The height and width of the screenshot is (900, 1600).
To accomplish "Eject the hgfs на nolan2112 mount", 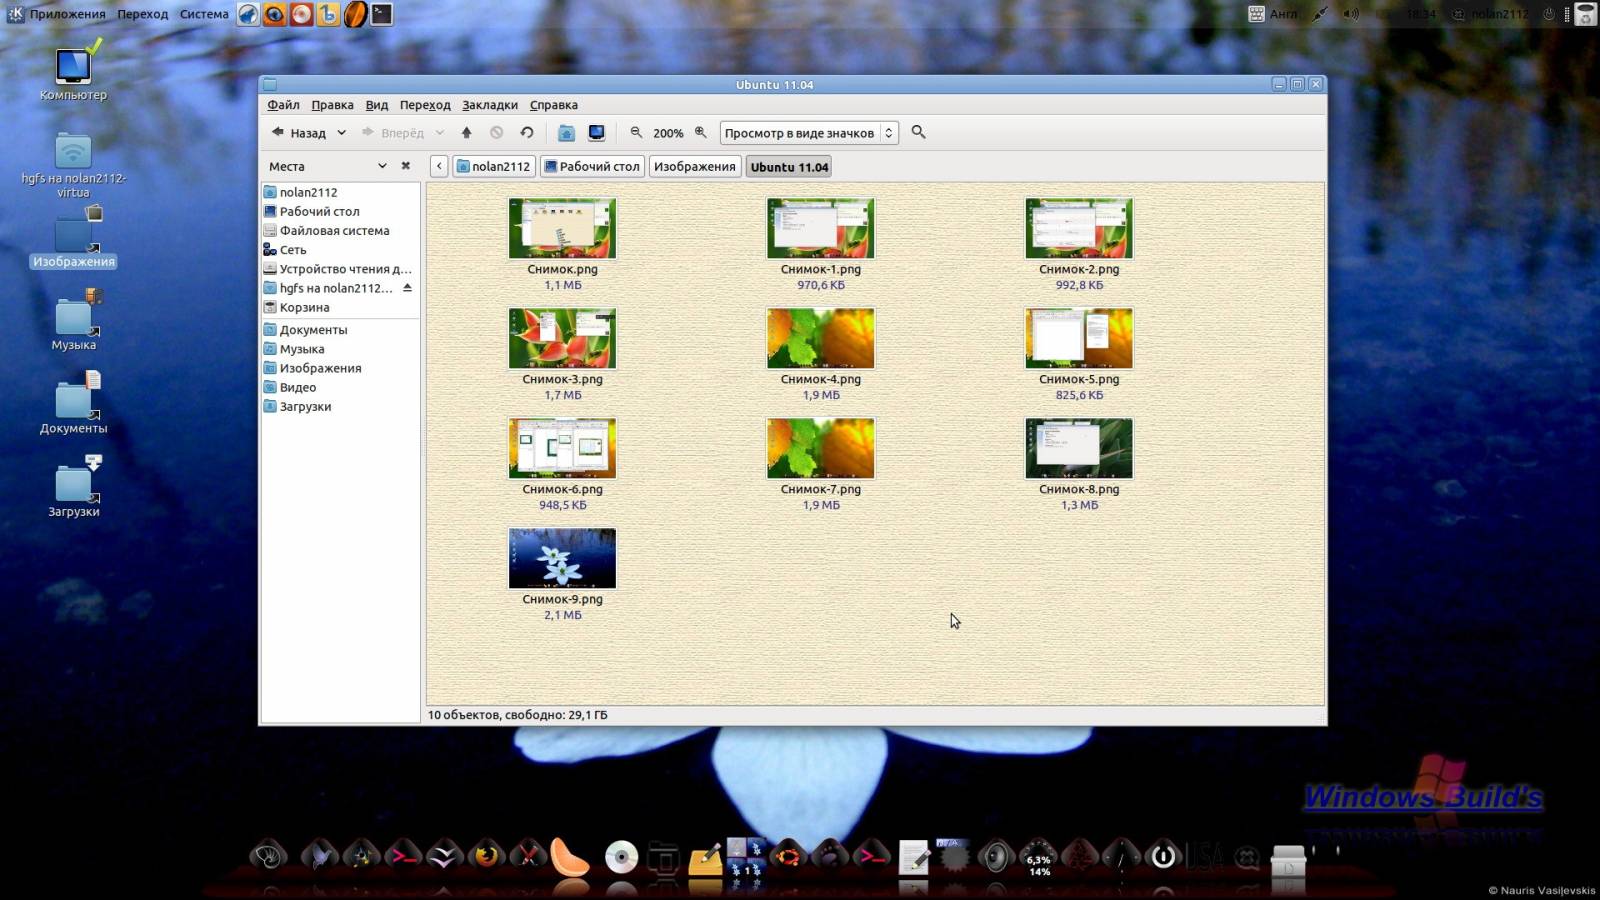I will 407,288.
